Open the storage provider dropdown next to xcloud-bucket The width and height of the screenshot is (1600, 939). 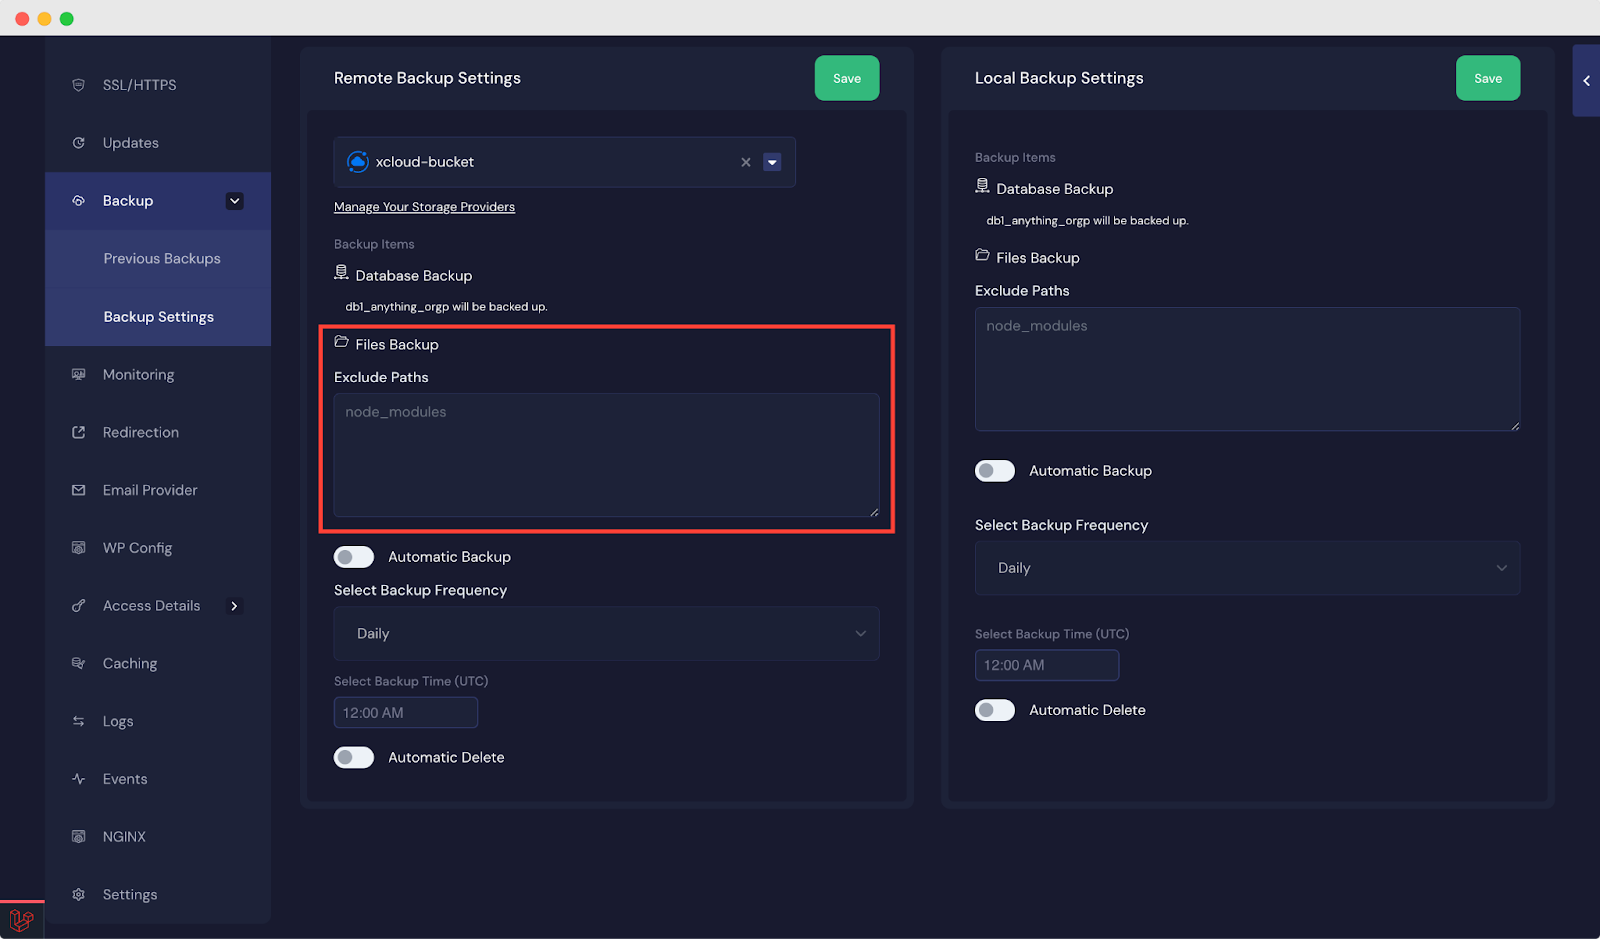pos(772,161)
